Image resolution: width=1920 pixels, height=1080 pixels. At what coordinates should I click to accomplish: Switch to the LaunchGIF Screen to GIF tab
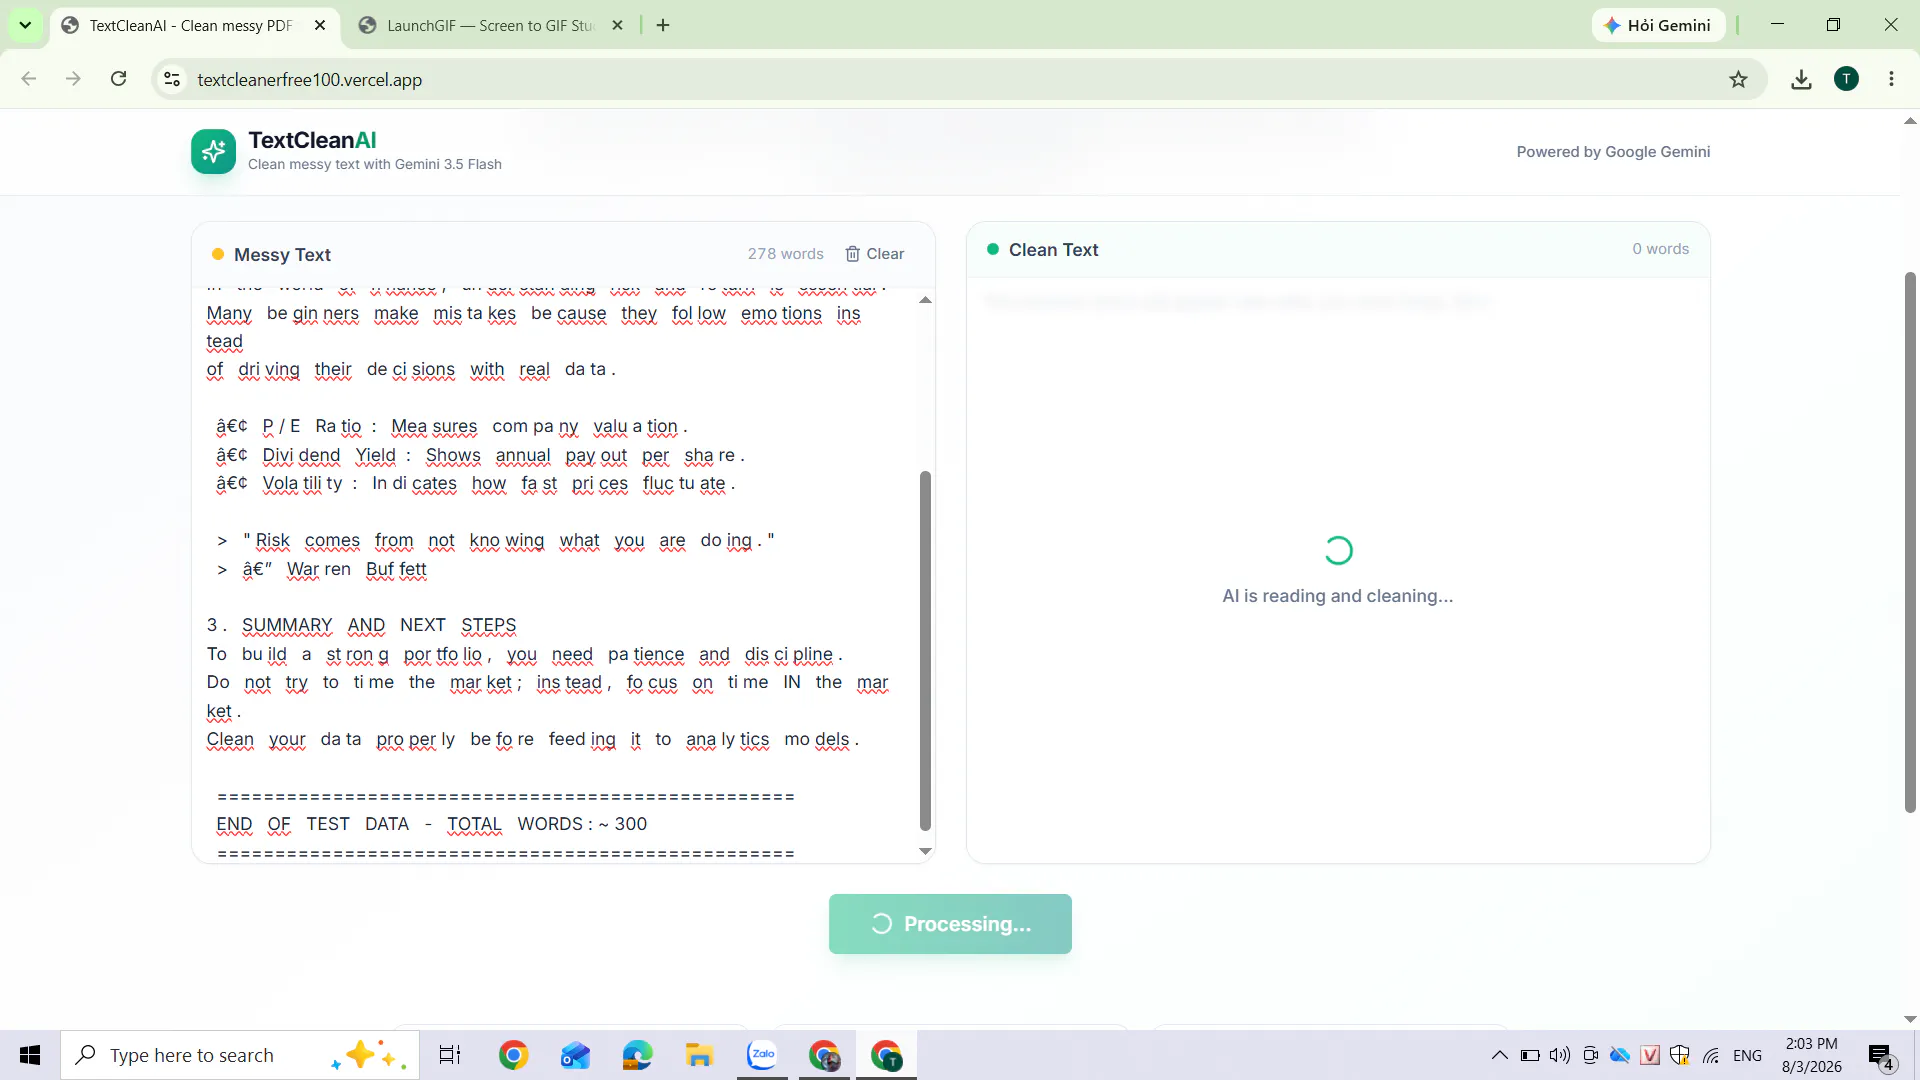(490, 25)
